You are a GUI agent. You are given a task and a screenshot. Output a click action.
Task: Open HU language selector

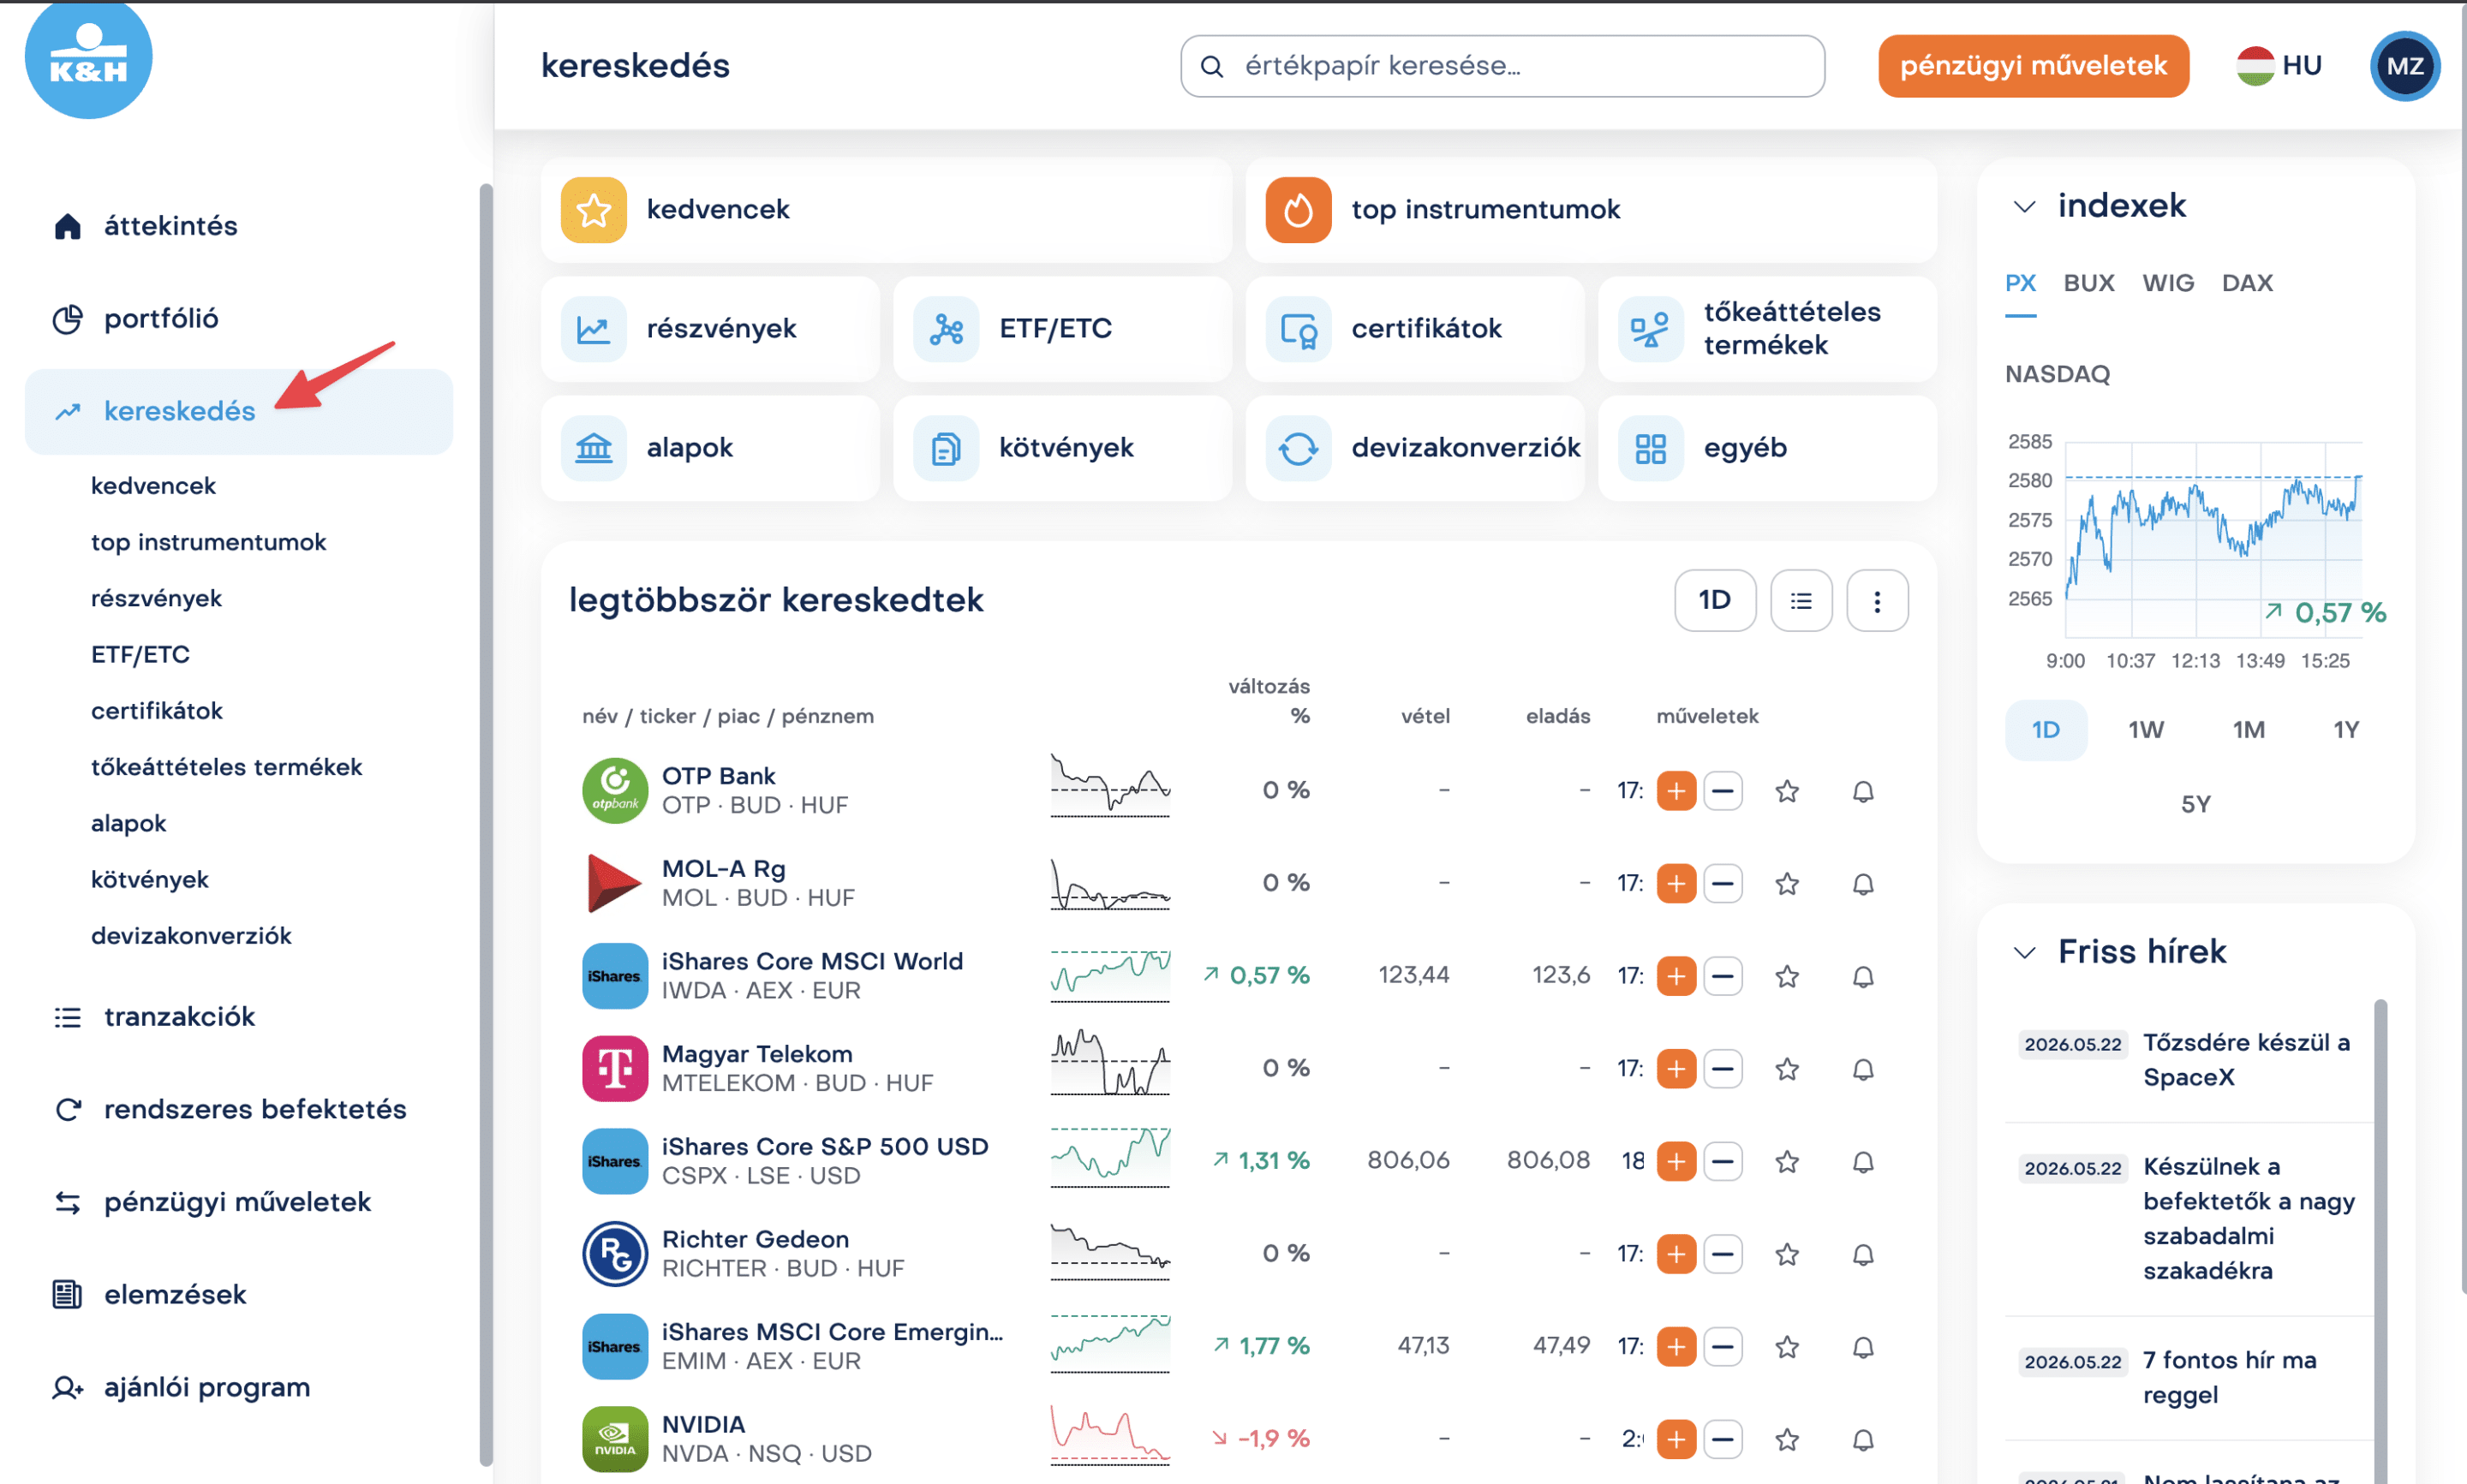tap(2279, 66)
